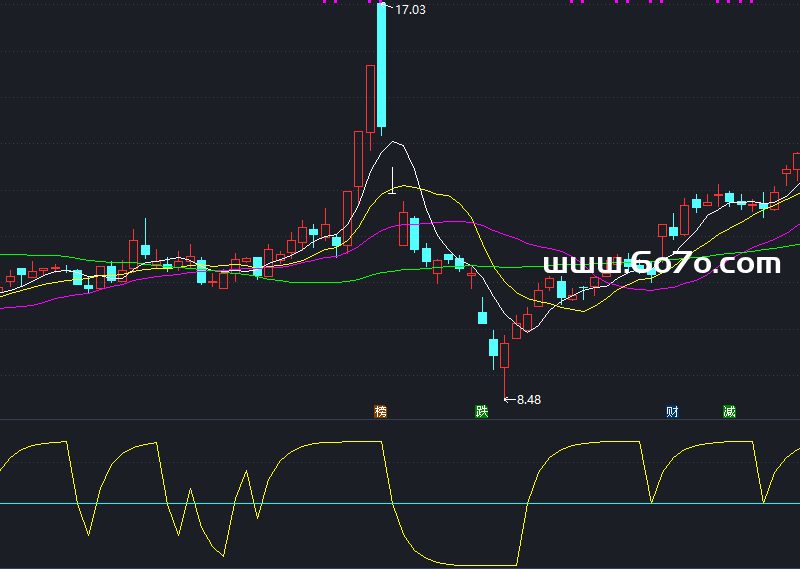Open the www.6o7o.com watermark link
Screen dimensions: 800x569
coord(661,264)
